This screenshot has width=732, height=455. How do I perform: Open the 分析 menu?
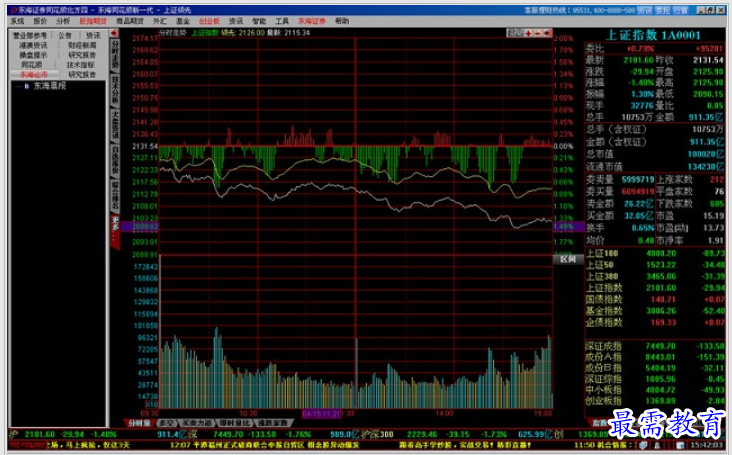(63, 21)
